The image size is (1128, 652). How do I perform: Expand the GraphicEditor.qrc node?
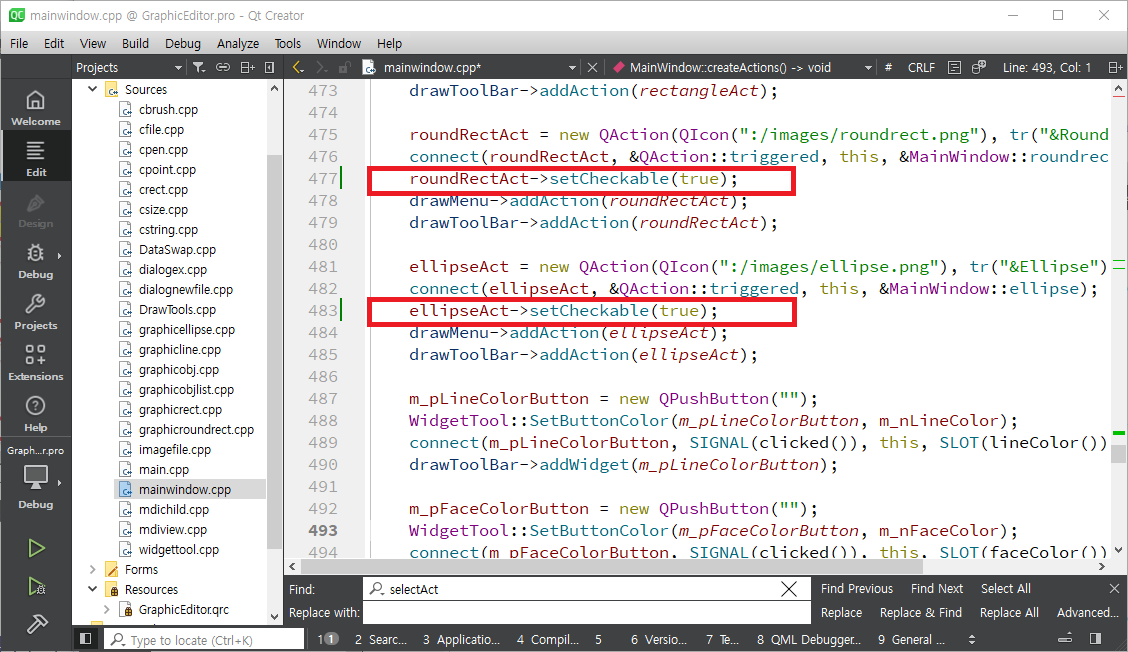coord(106,610)
